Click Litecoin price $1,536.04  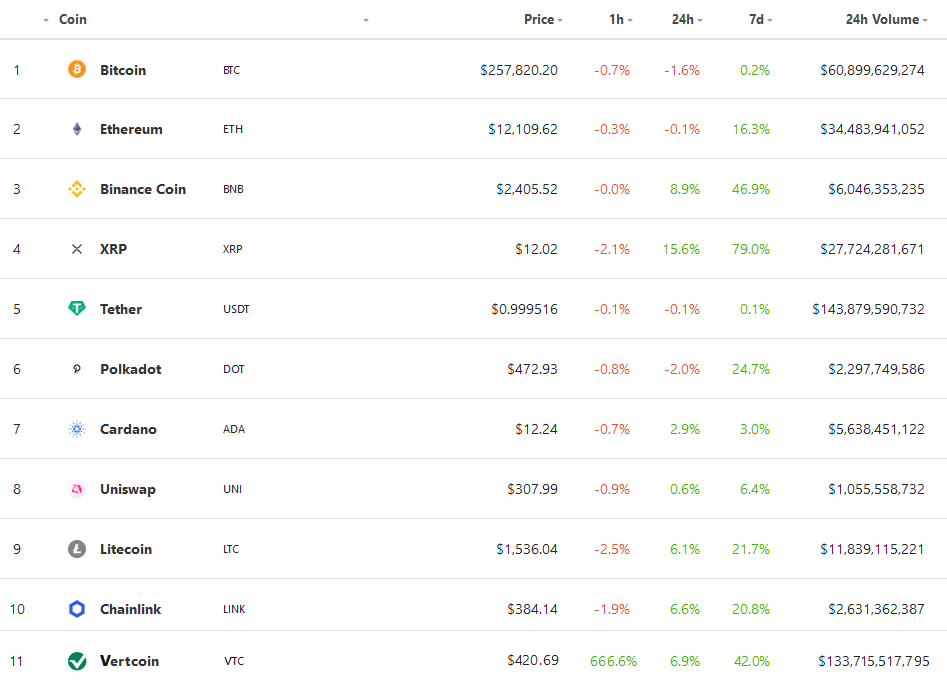pos(527,549)
